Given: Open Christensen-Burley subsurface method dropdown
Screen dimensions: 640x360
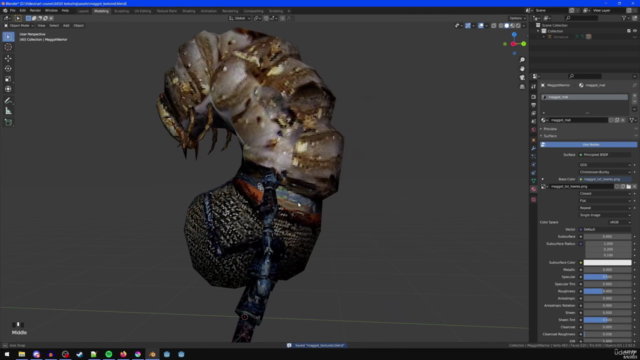Looking at the screenshot, I should [x=605, y=172].
